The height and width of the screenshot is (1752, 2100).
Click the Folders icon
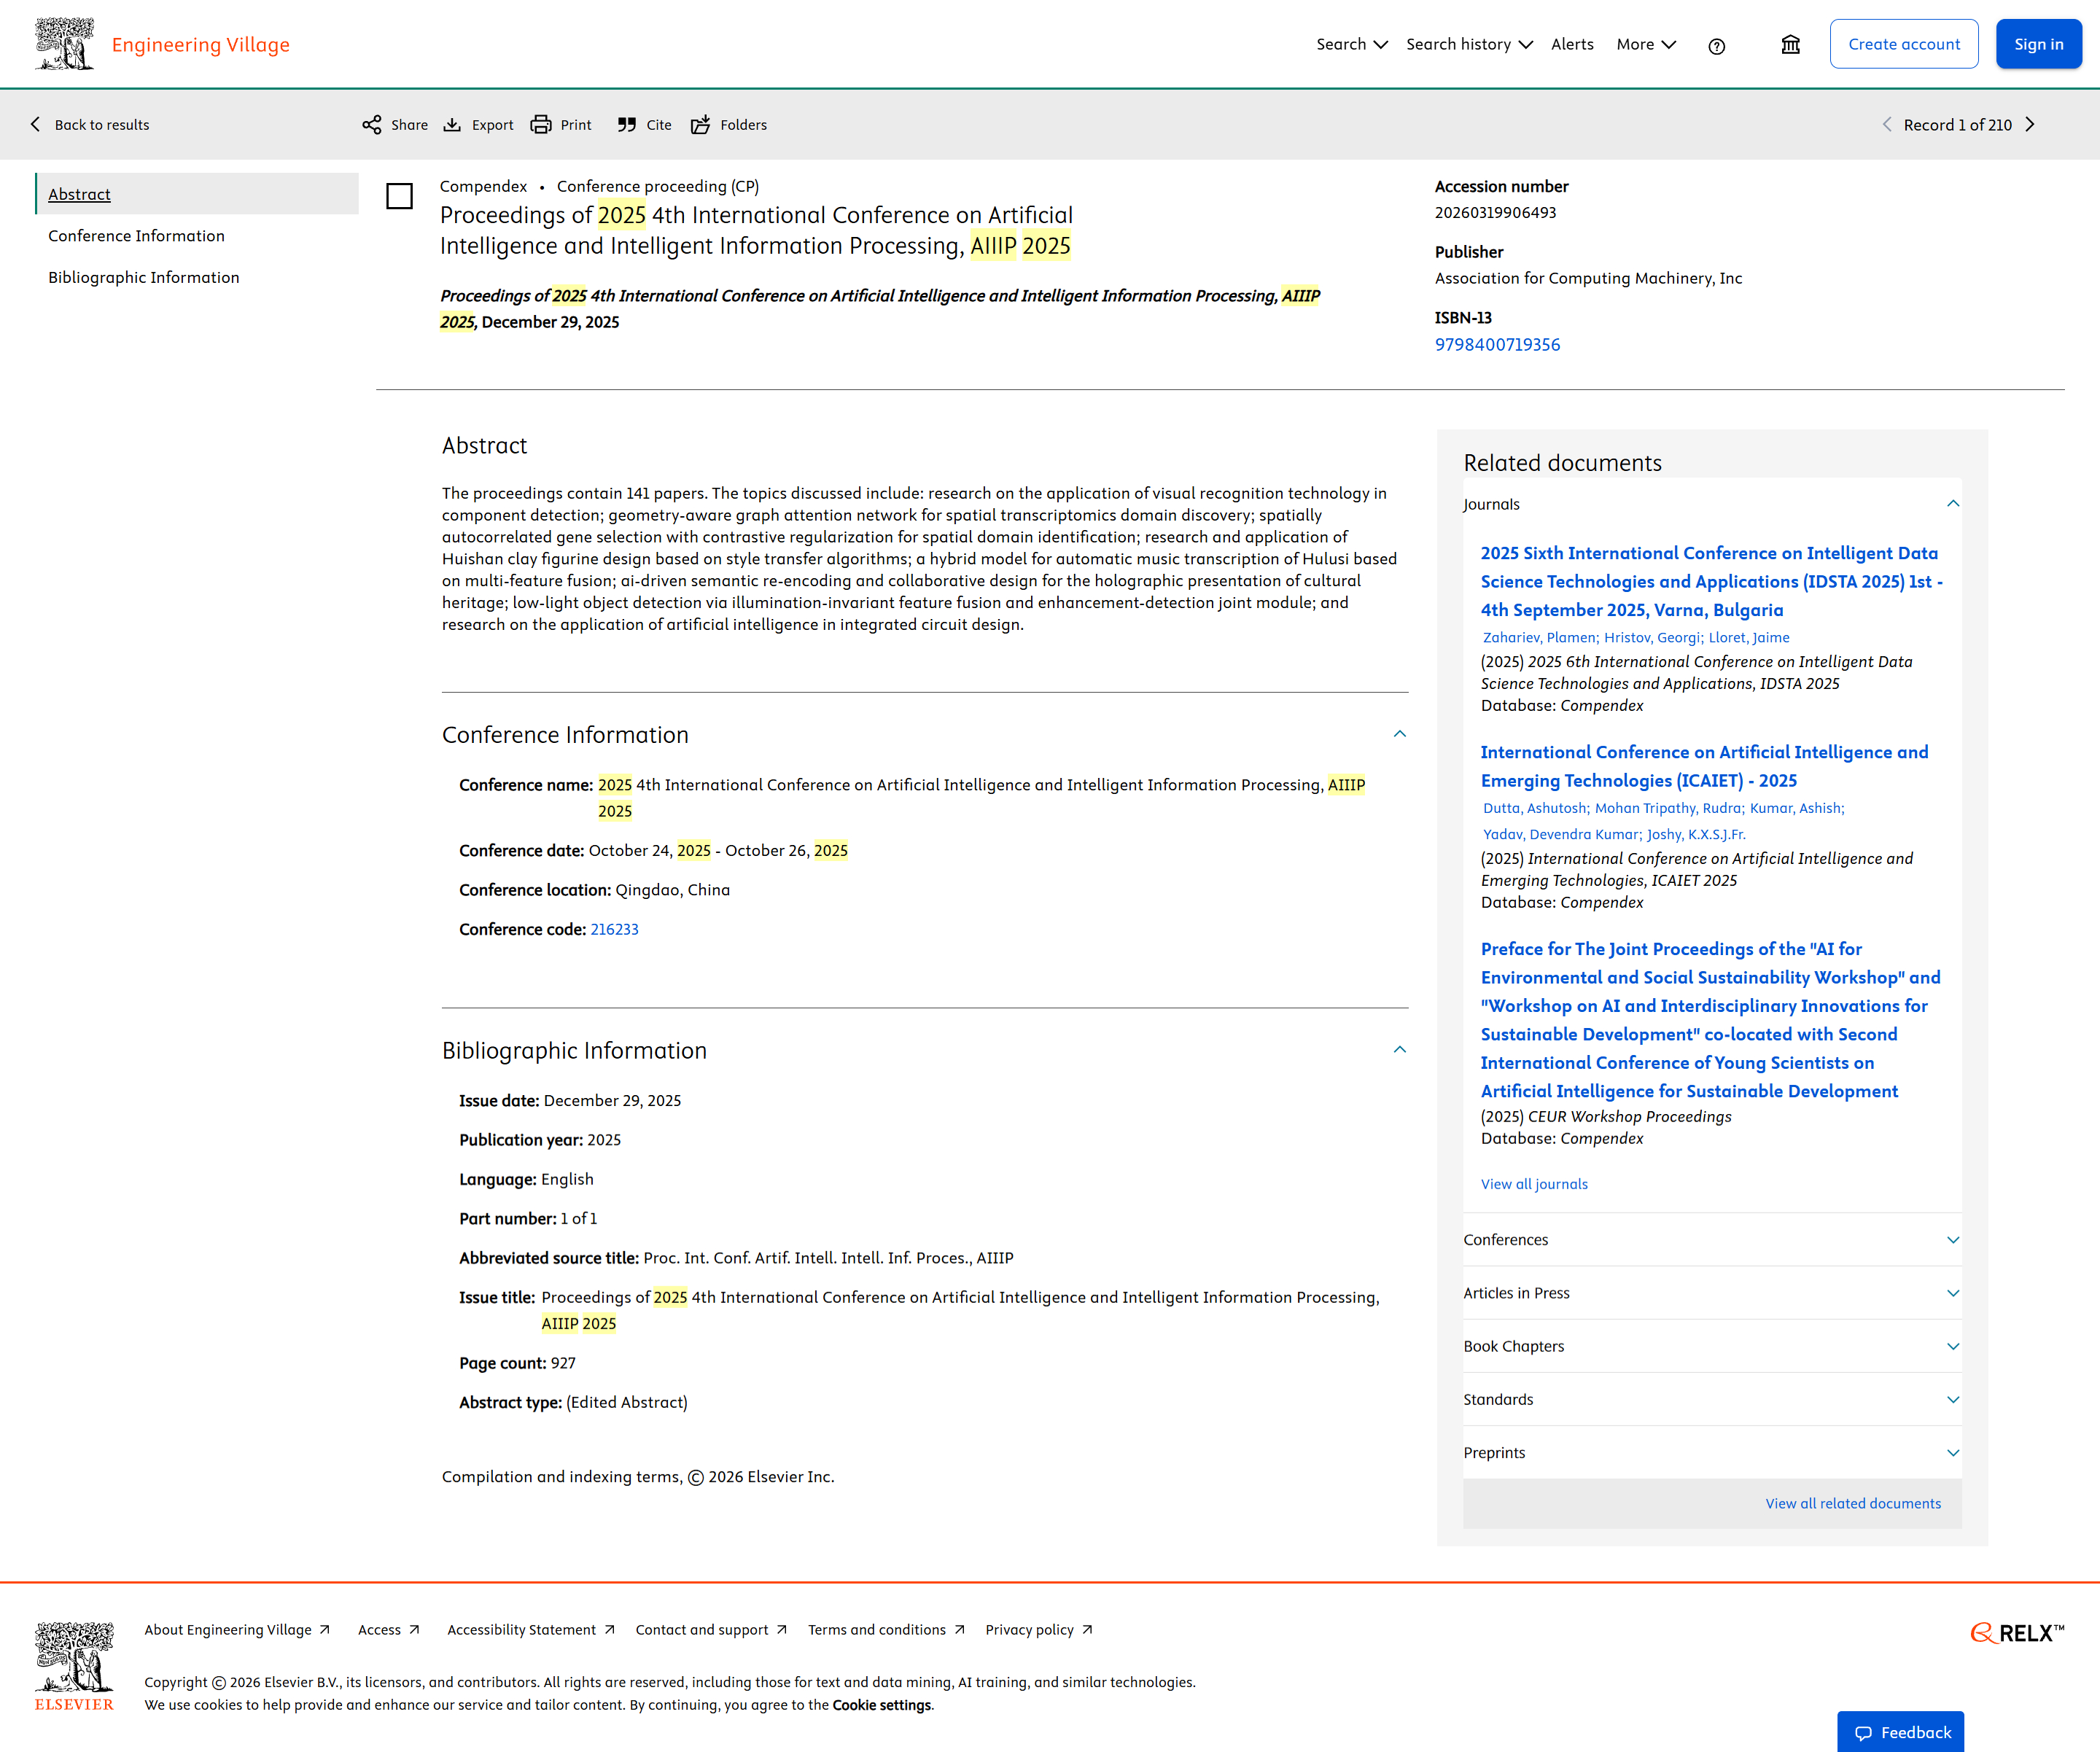pyautogui.click(x=701, y=125)
